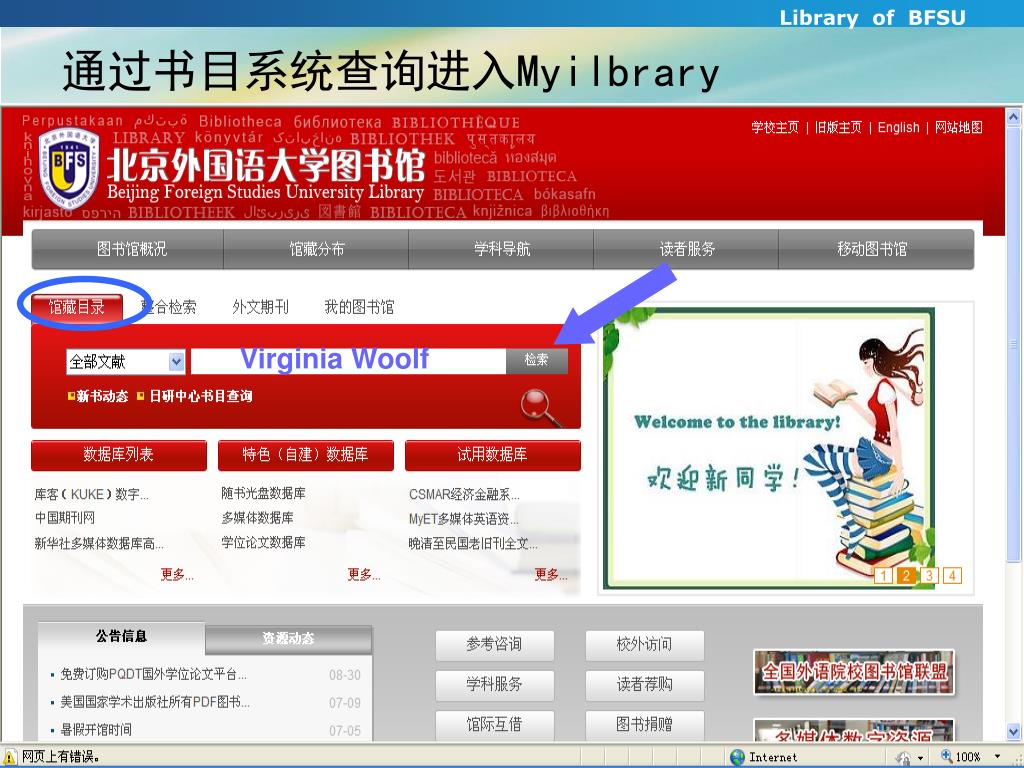Screen dimensions: 1024x768
Task: Open the 美国国家学术出版社所有PDF图书 notice
Action: click(155, 702)
